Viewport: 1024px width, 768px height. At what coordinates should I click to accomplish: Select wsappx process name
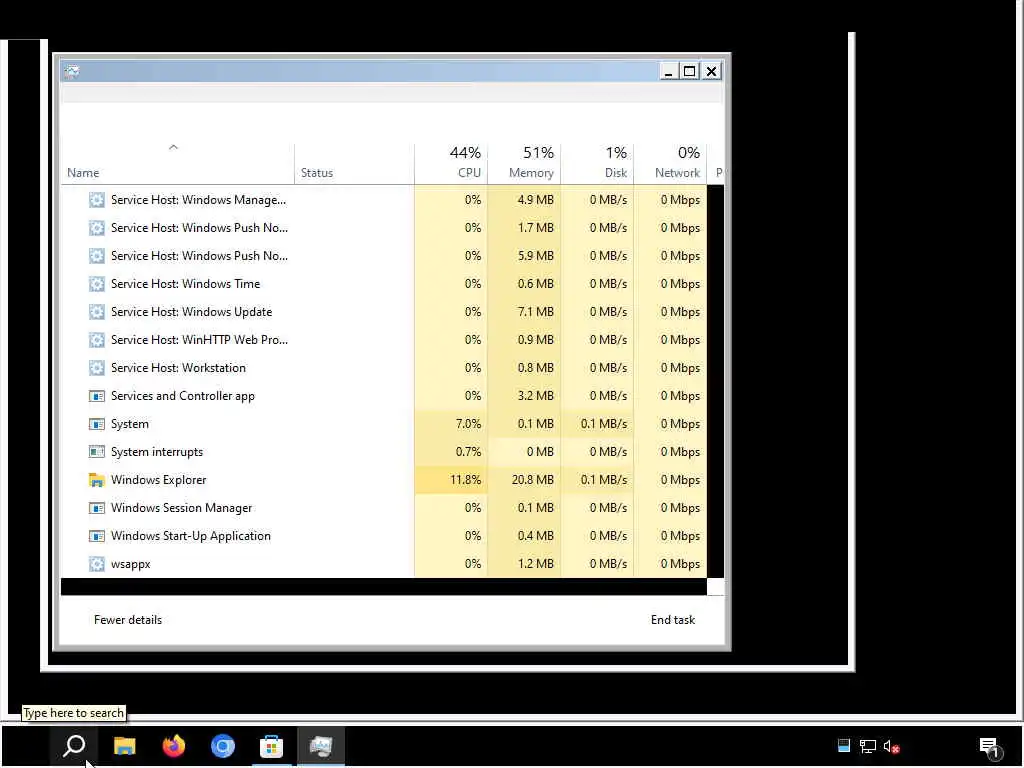pyautogui.click(x=131, y=564)
